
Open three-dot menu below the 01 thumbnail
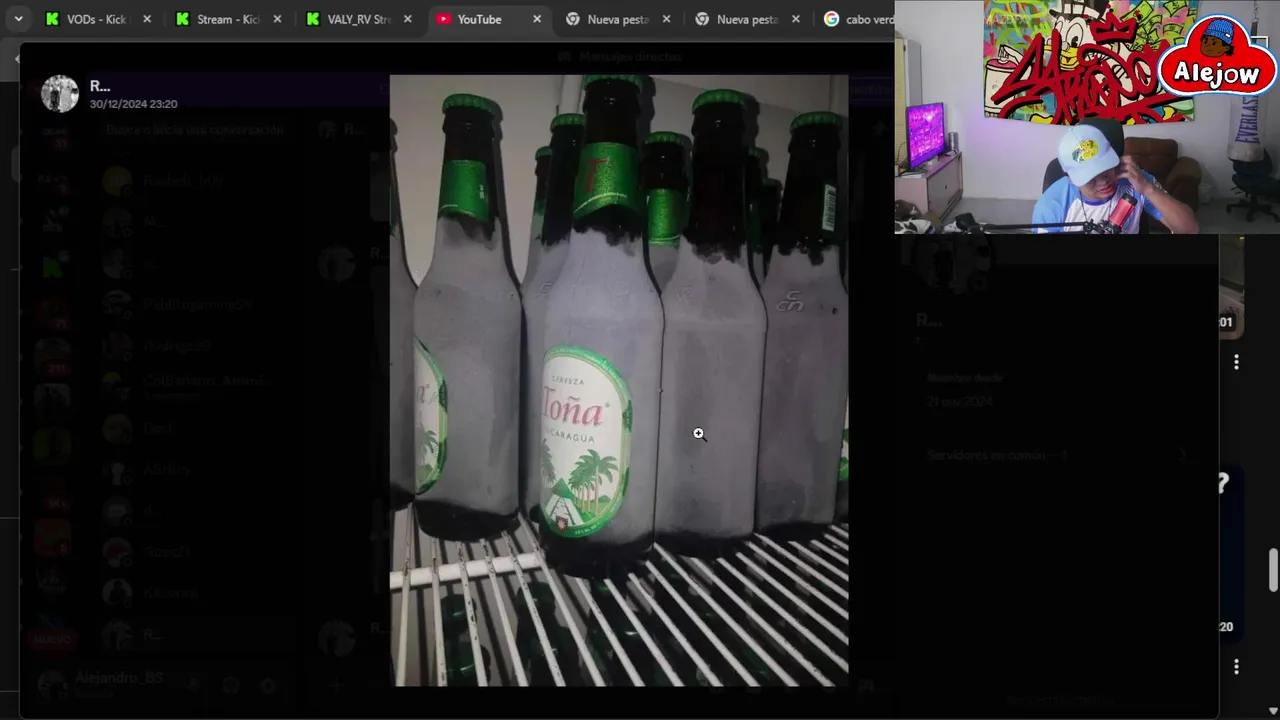point(1236,362)
